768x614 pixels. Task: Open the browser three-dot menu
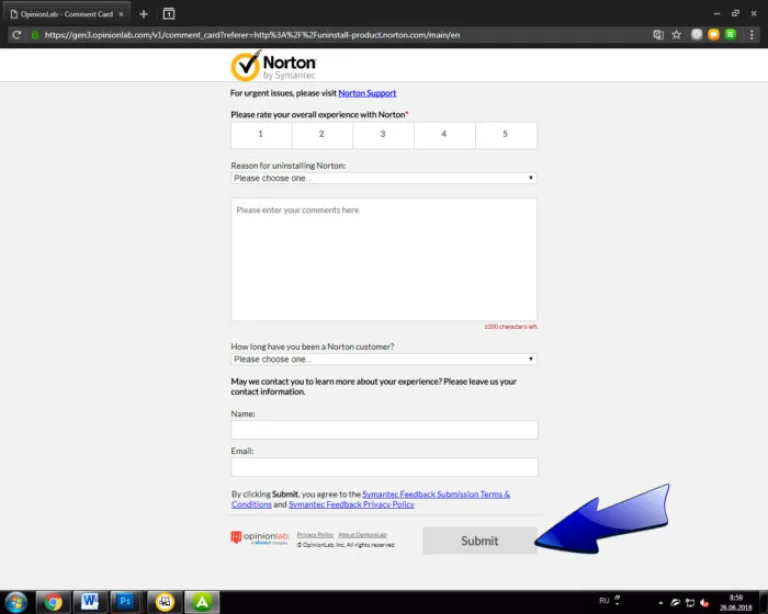751,35
